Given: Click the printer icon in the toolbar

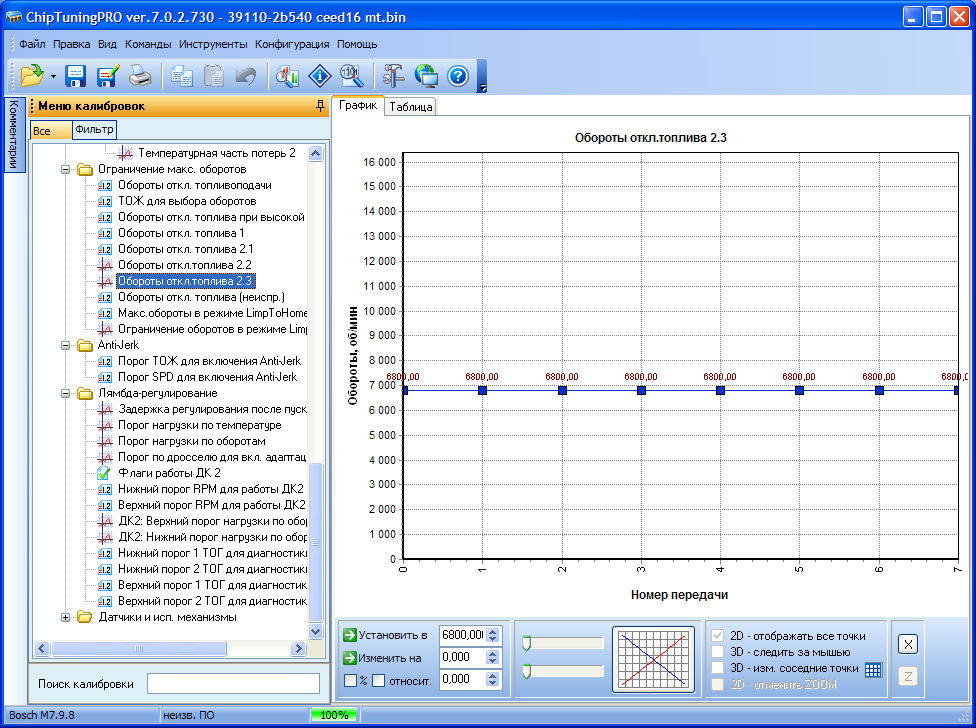Looking at the screenshot, I should pyautogui.click(x=140, y=75).
